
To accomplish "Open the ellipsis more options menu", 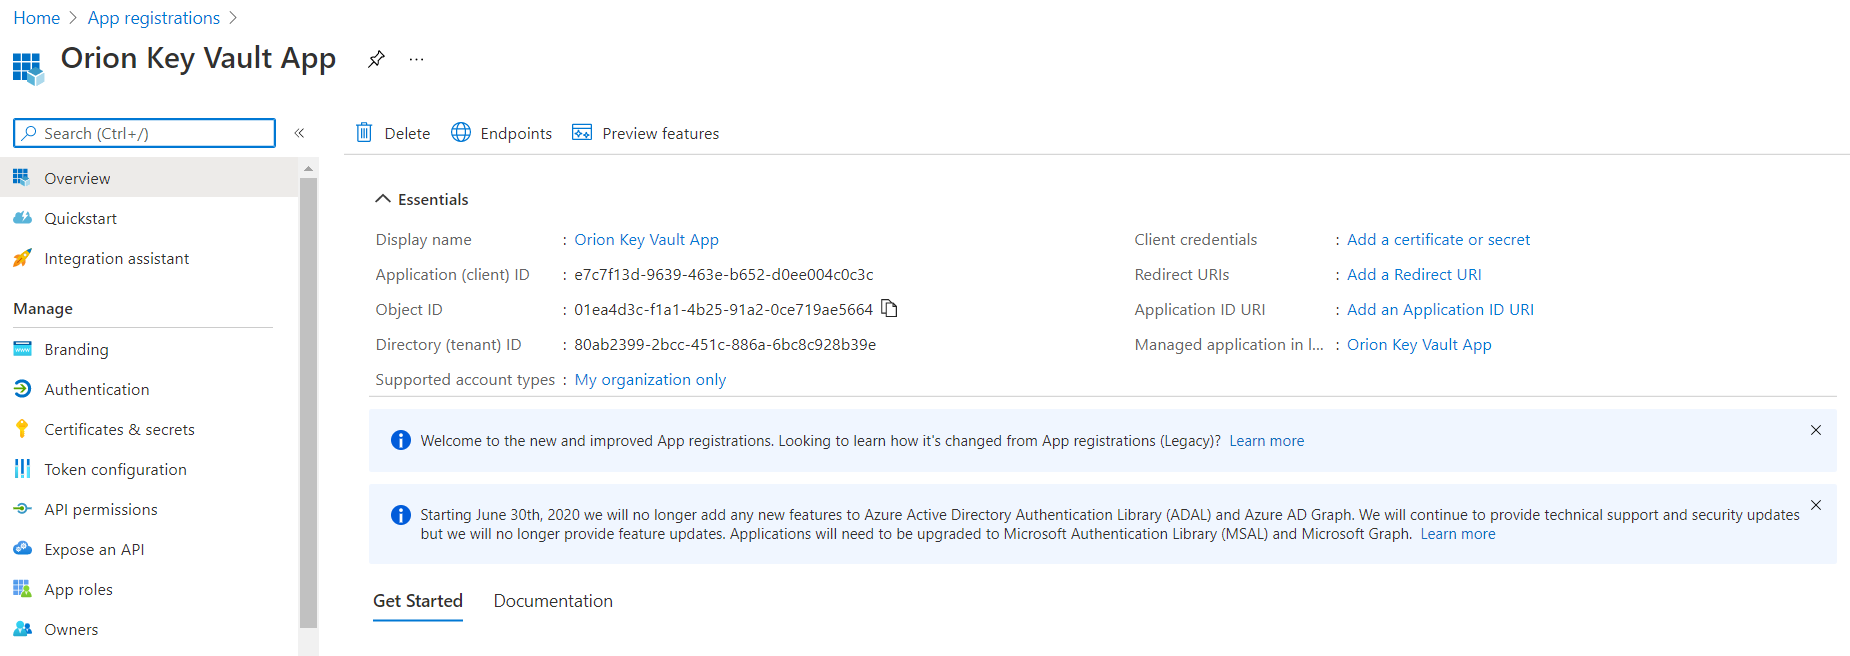I will click(416, 59).
